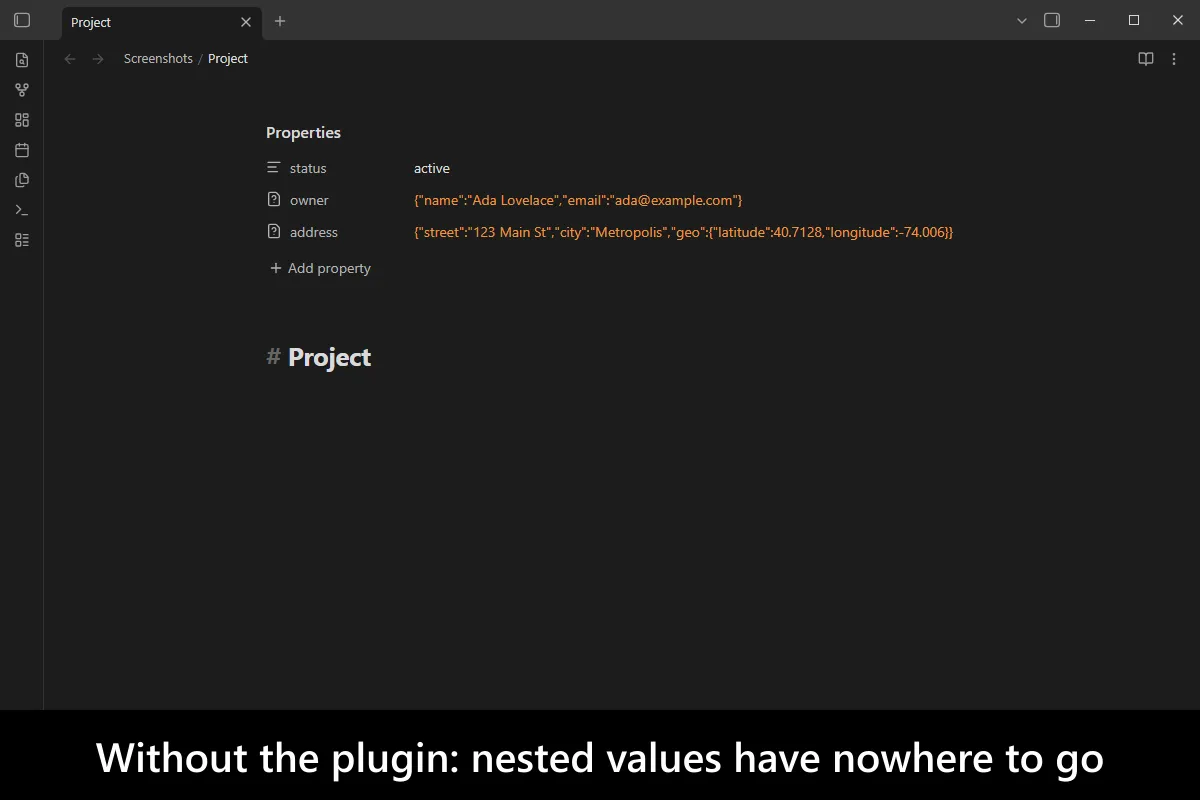Toggle the right sidebar
This screenshot has width=1200, height=800.
[x=1052, y=20]
